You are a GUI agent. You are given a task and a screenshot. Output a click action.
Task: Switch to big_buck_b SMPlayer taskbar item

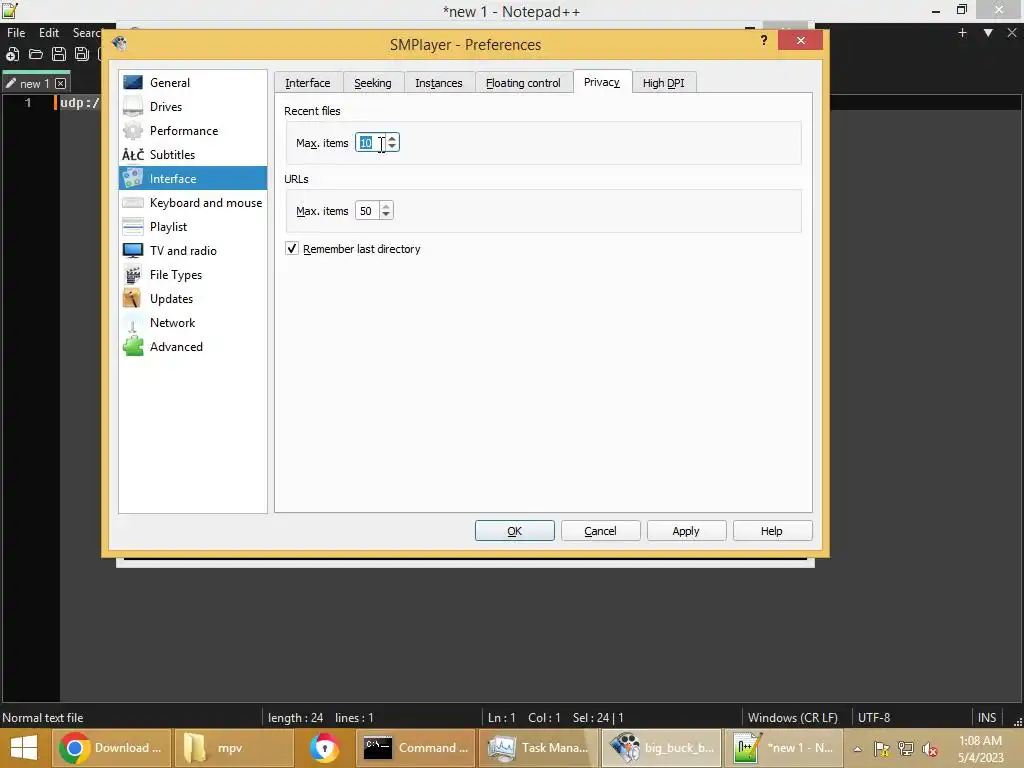coord(662,748)
